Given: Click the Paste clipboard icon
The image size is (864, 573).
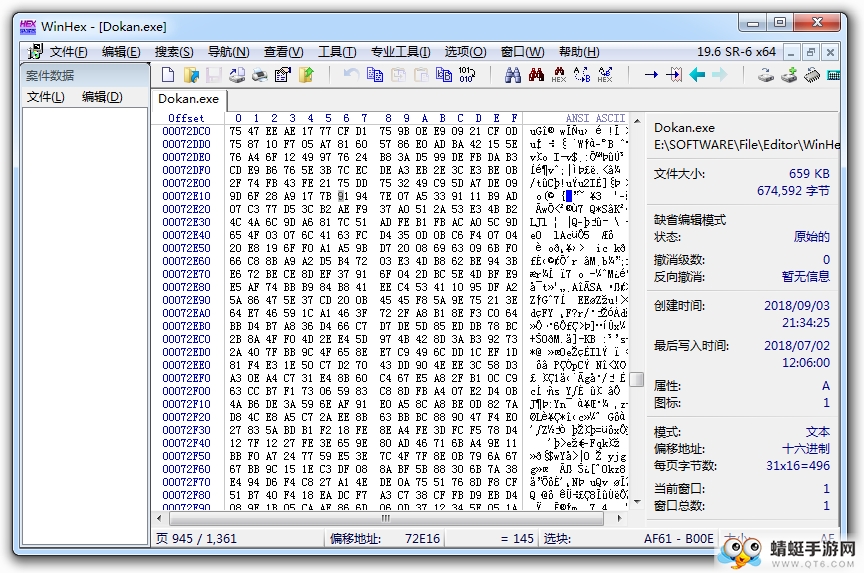Looking at the screenshot, I should [421, 74].
